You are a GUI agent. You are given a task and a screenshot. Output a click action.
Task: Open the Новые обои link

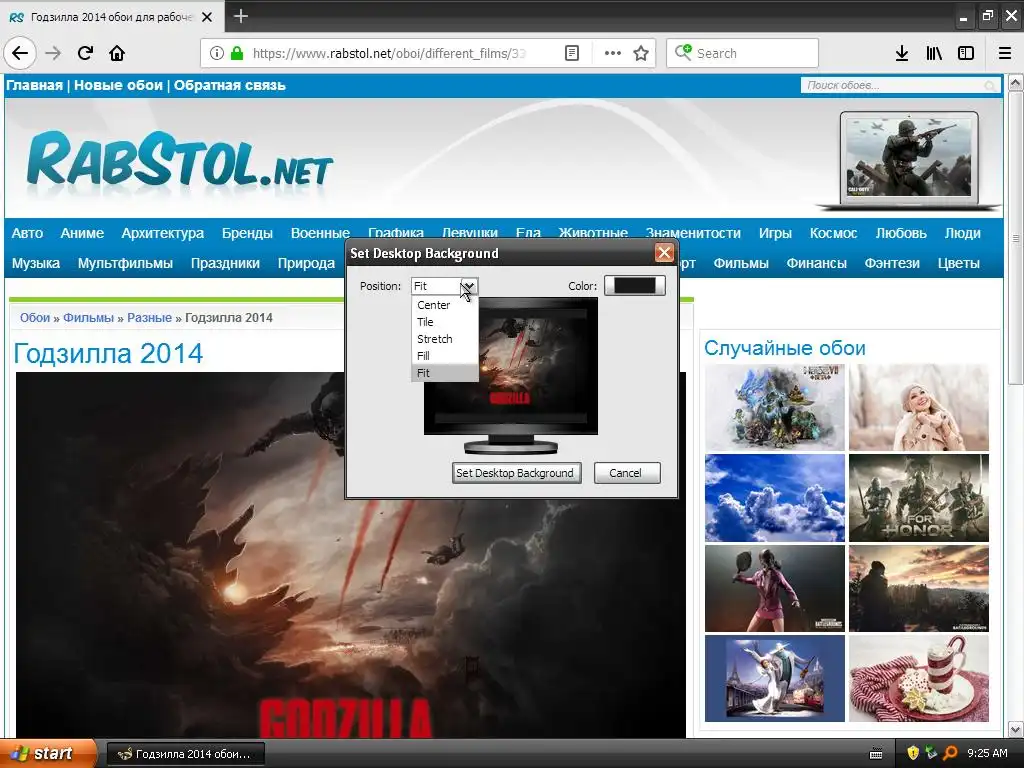coord(118,86)
